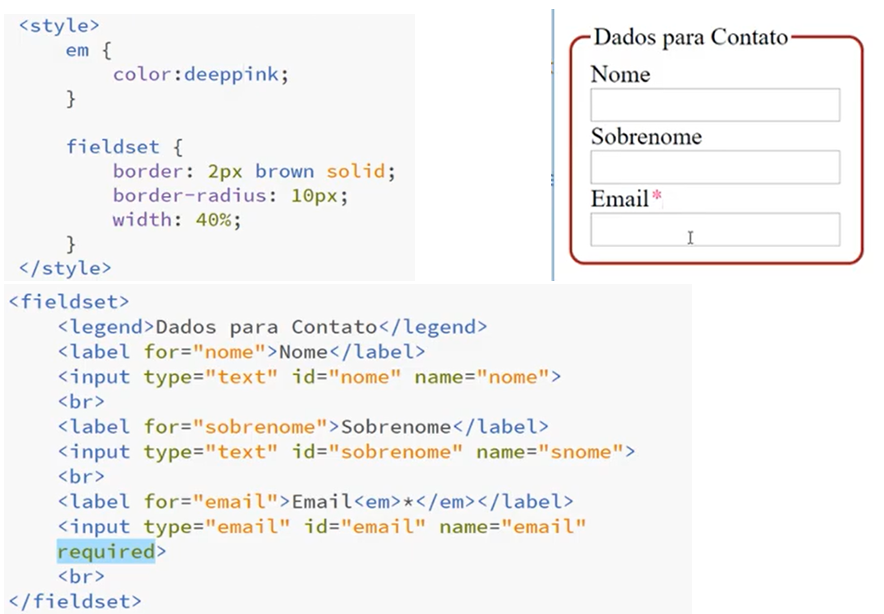
Task: Click the Nome text input field
Action: tap(714, 104)
